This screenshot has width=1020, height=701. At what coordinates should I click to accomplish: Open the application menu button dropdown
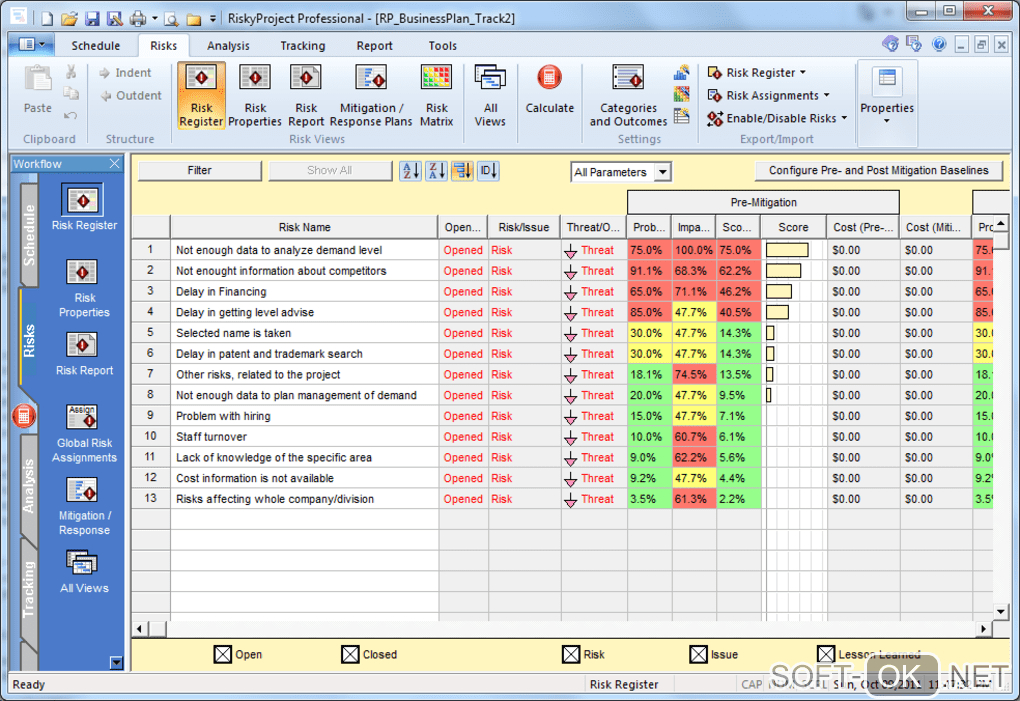(x=31, y=44)
